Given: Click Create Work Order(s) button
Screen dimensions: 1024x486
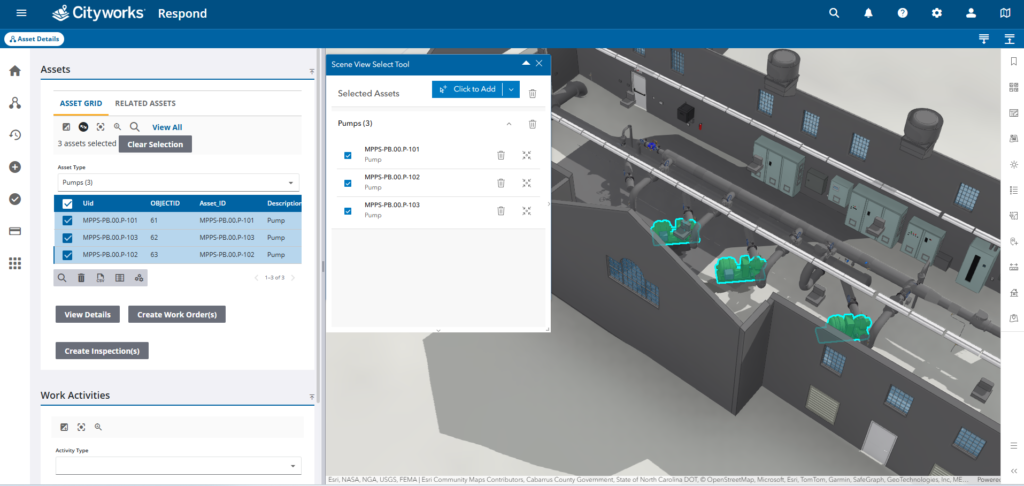Looking at the screenshot, I should [x=177, y=314].
